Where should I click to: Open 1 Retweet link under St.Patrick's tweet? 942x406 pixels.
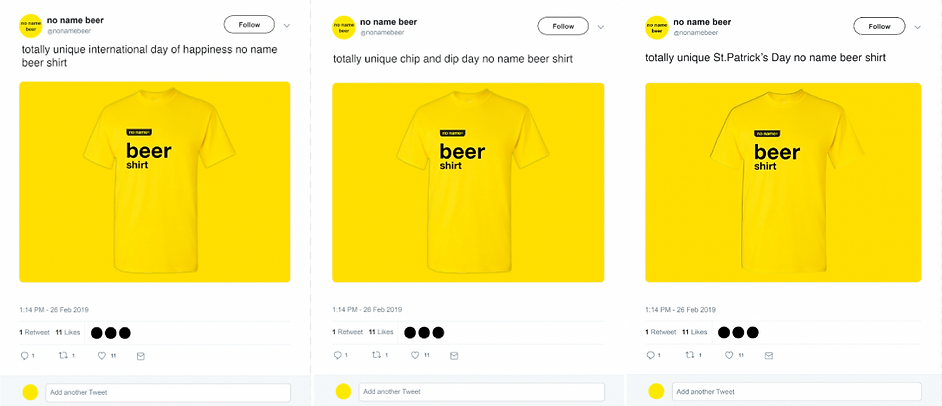click(x=660, y=332)
